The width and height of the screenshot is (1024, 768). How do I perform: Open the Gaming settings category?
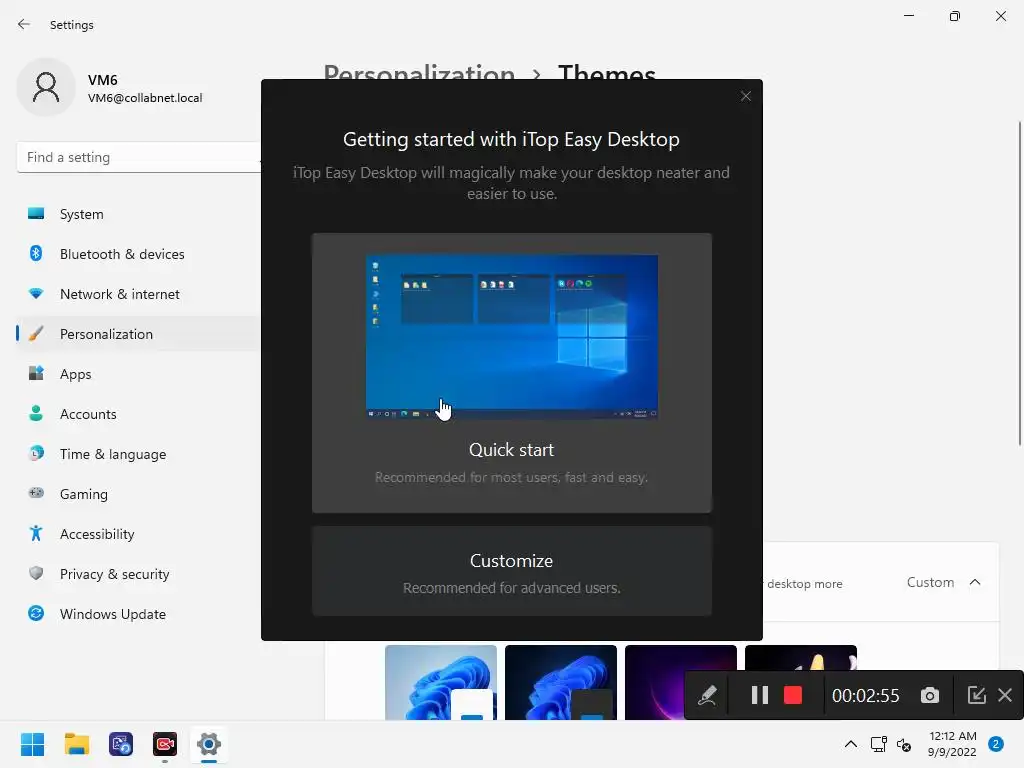[139, 494]
